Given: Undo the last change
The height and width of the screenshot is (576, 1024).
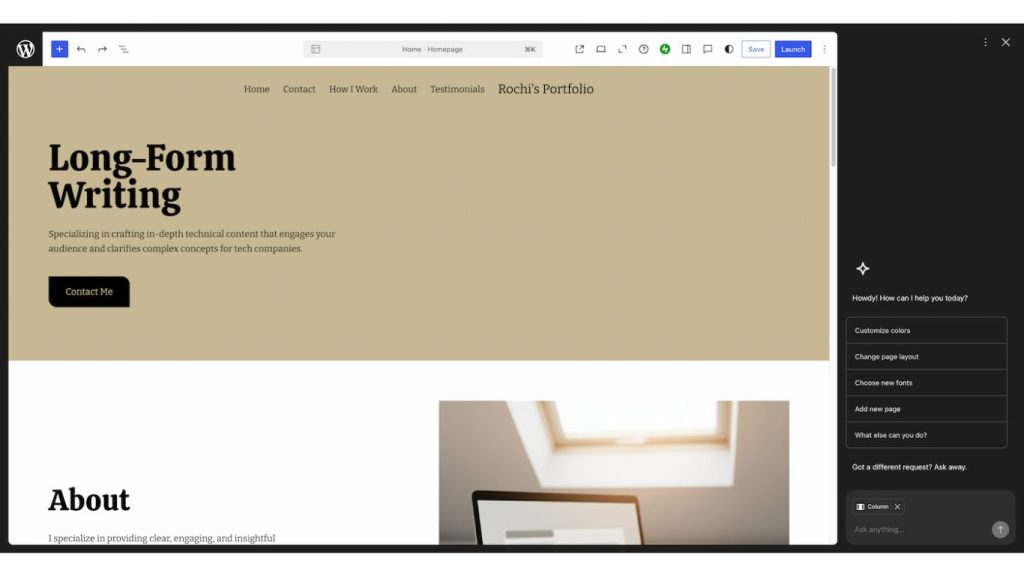Looking at the screenshot, I should [x=81, y=48].
